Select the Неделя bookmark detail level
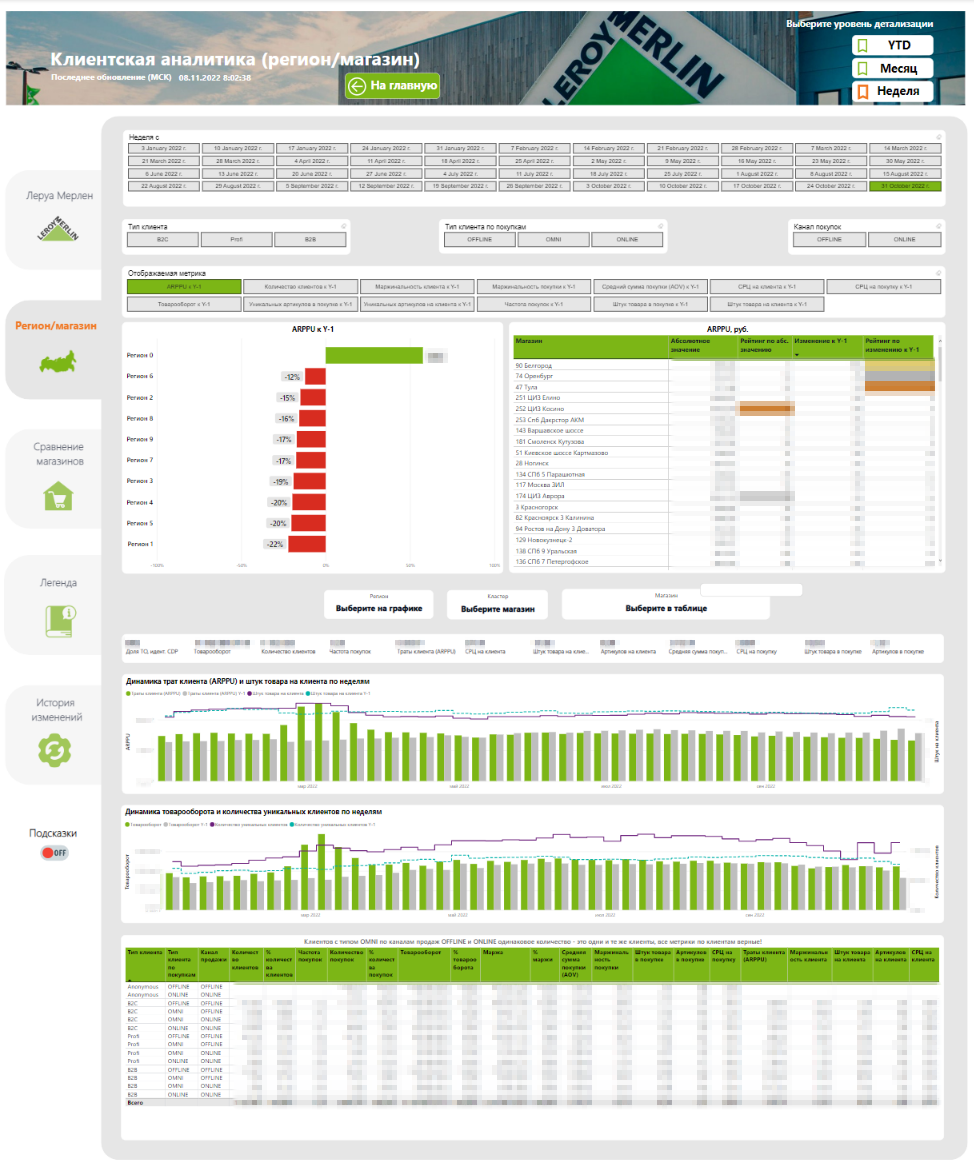 pyautogui.click(x=893, y=91)
